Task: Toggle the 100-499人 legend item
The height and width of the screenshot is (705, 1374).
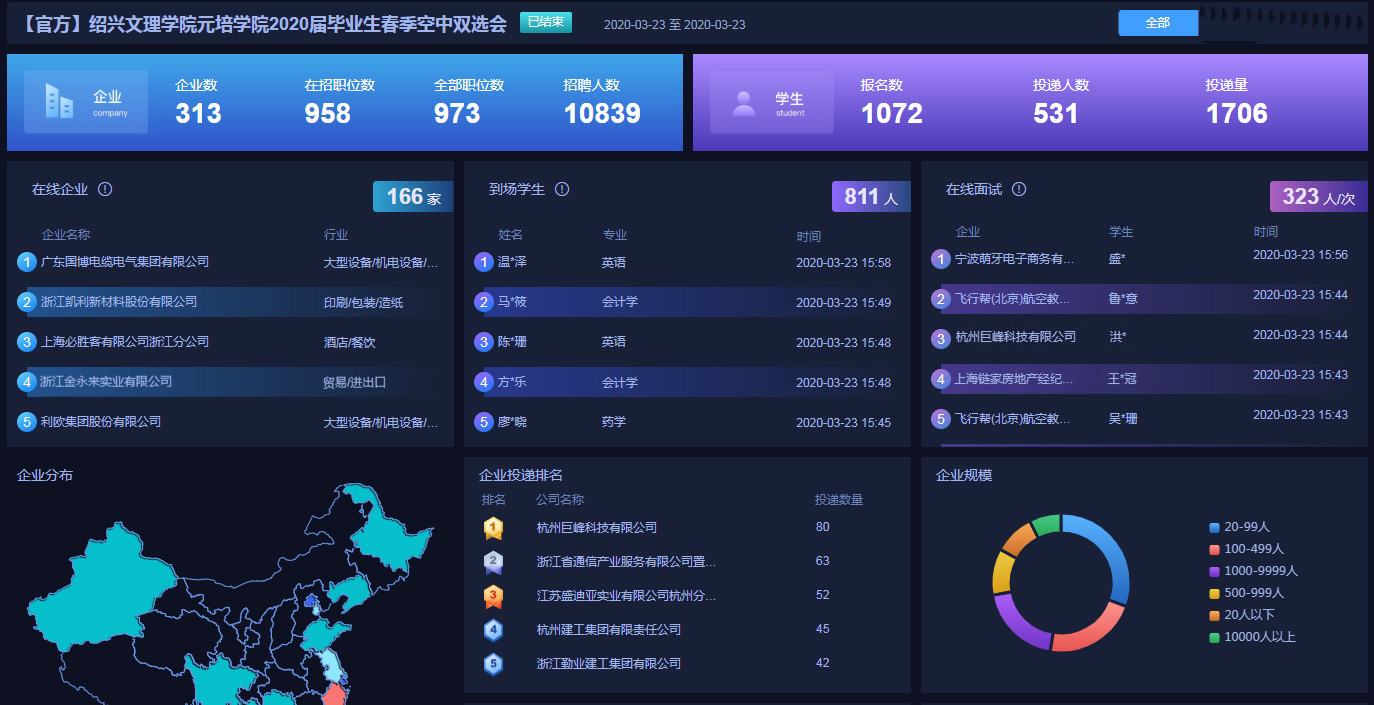Action: tap(1252, 549)
